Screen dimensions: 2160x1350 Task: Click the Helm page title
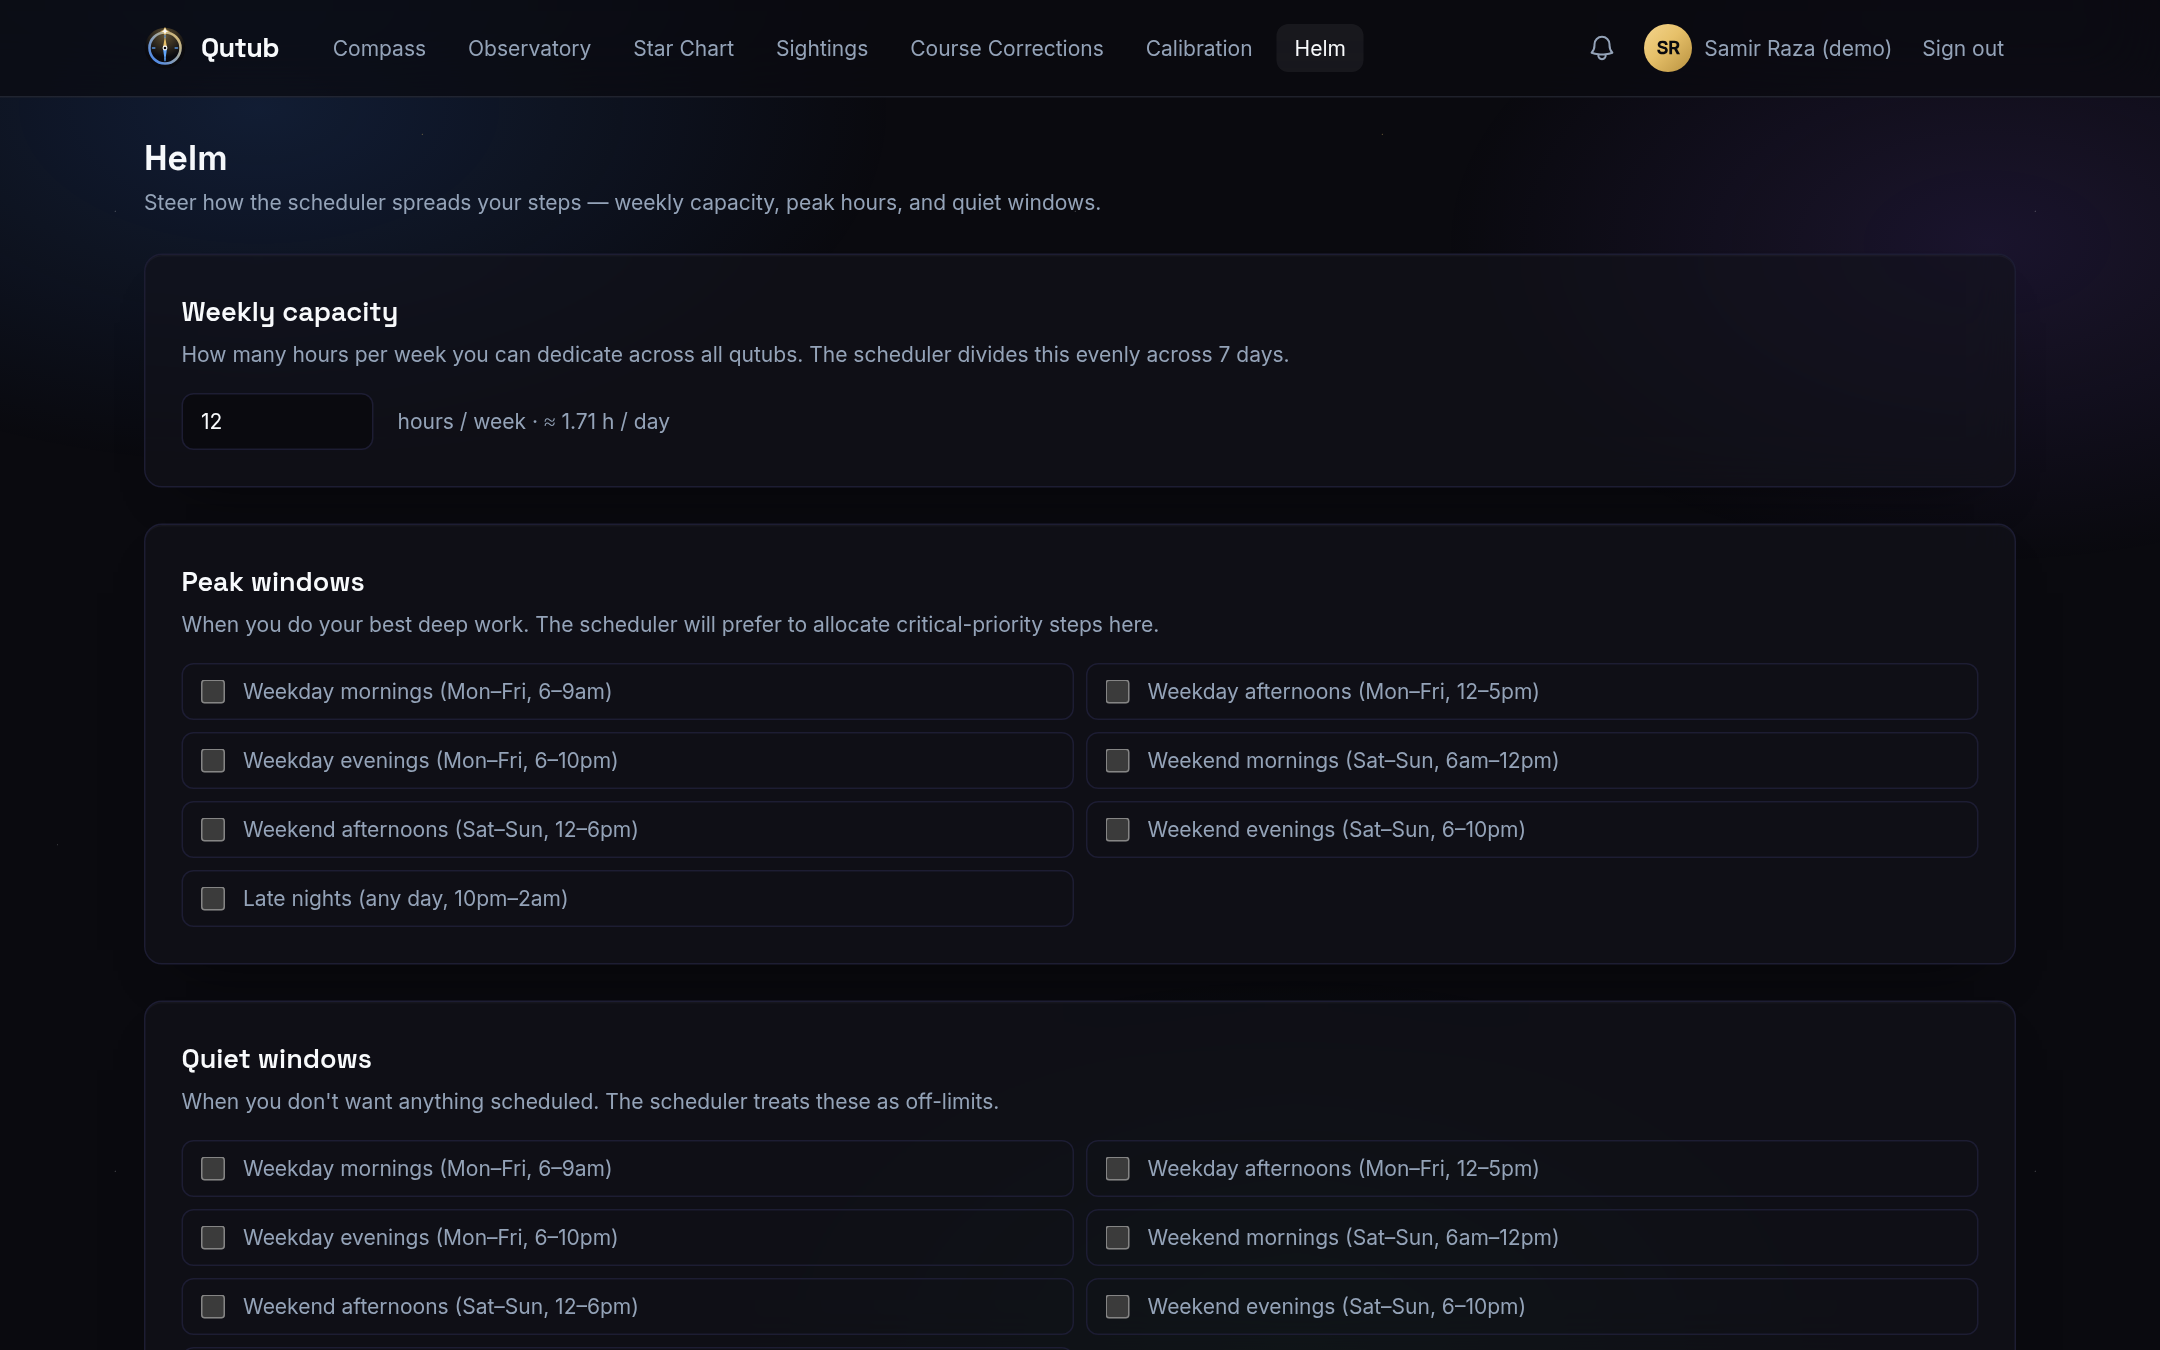tap(185, 158)
